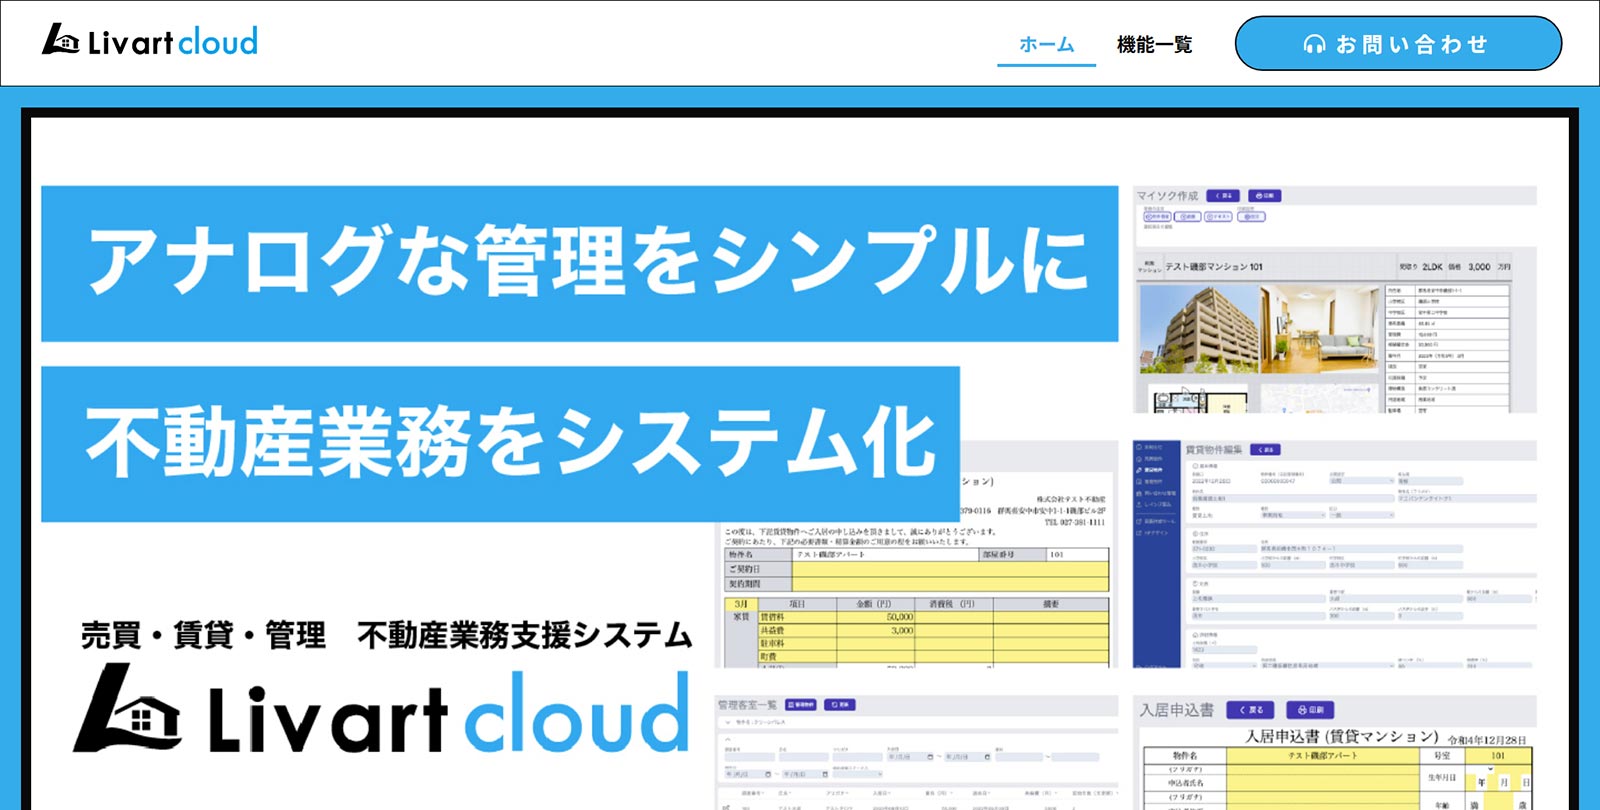Click the 入居申込書 戻る button
Image resolution: width=1600 pixels, height=810 pixels.
point(1250,710)
